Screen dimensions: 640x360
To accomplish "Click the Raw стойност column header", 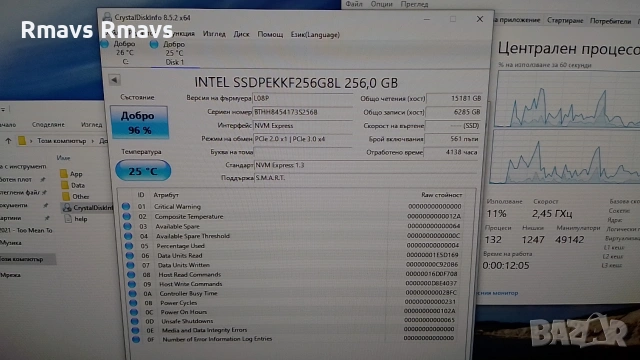I will tap(442, 195).
